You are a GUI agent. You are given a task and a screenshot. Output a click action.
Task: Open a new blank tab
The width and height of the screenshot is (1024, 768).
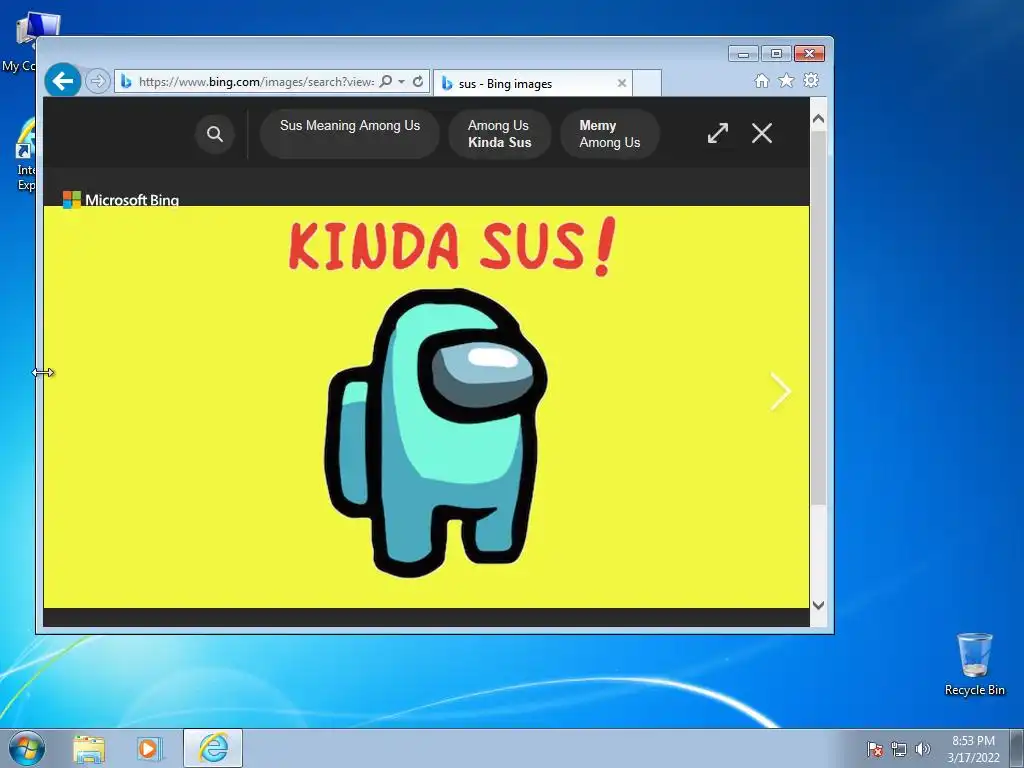647,83
